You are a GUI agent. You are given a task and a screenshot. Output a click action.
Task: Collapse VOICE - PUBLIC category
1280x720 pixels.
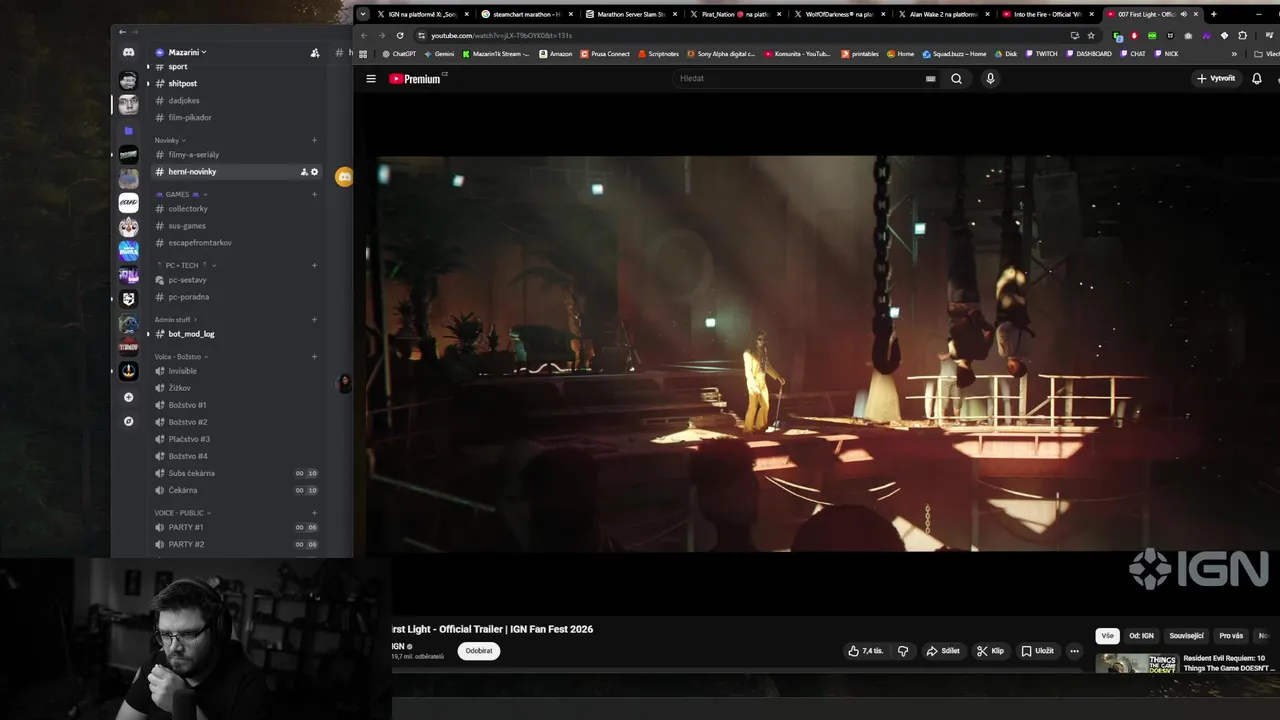coord(182,513)
